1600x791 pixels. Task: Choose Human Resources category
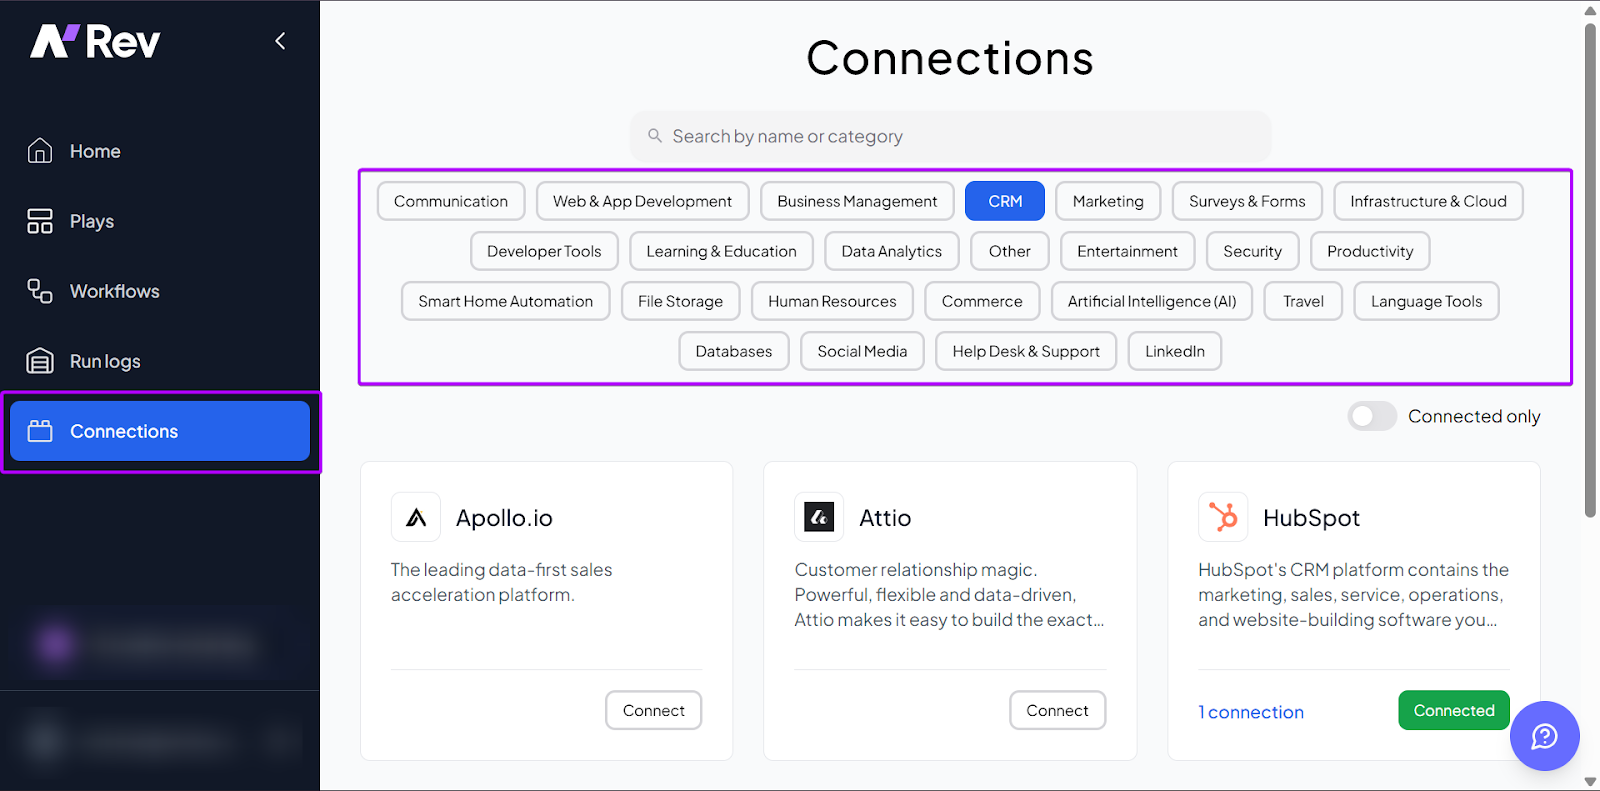pyautogui.click(x=832, y=301)
